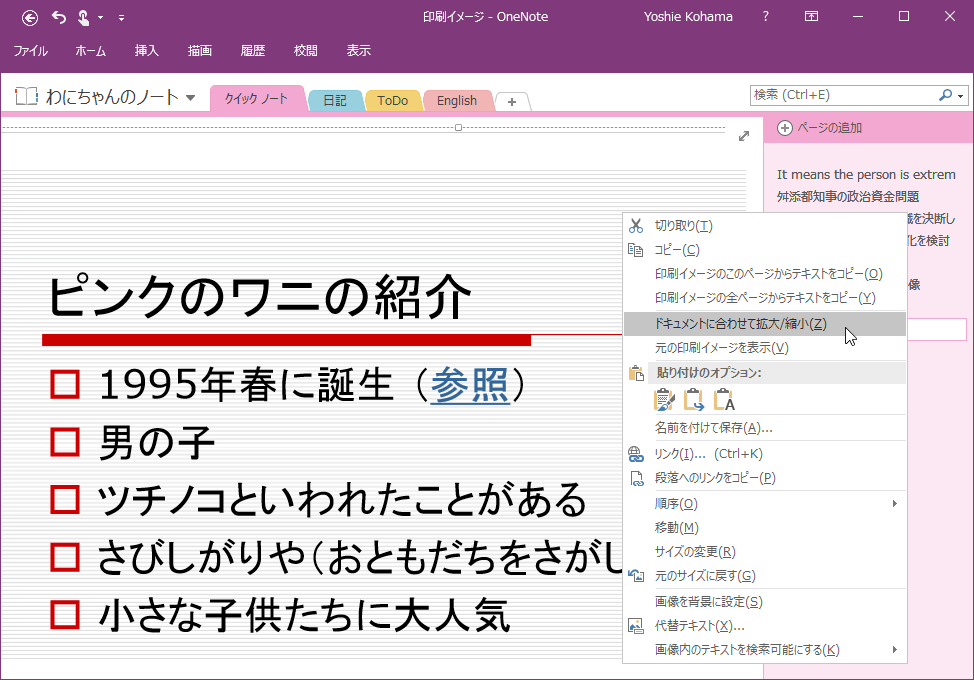Choose 印刷イメージのこのページからテキストをコピー(O)
The height and width of the screenshot is (680, 974).
click(x=764, y=274)
